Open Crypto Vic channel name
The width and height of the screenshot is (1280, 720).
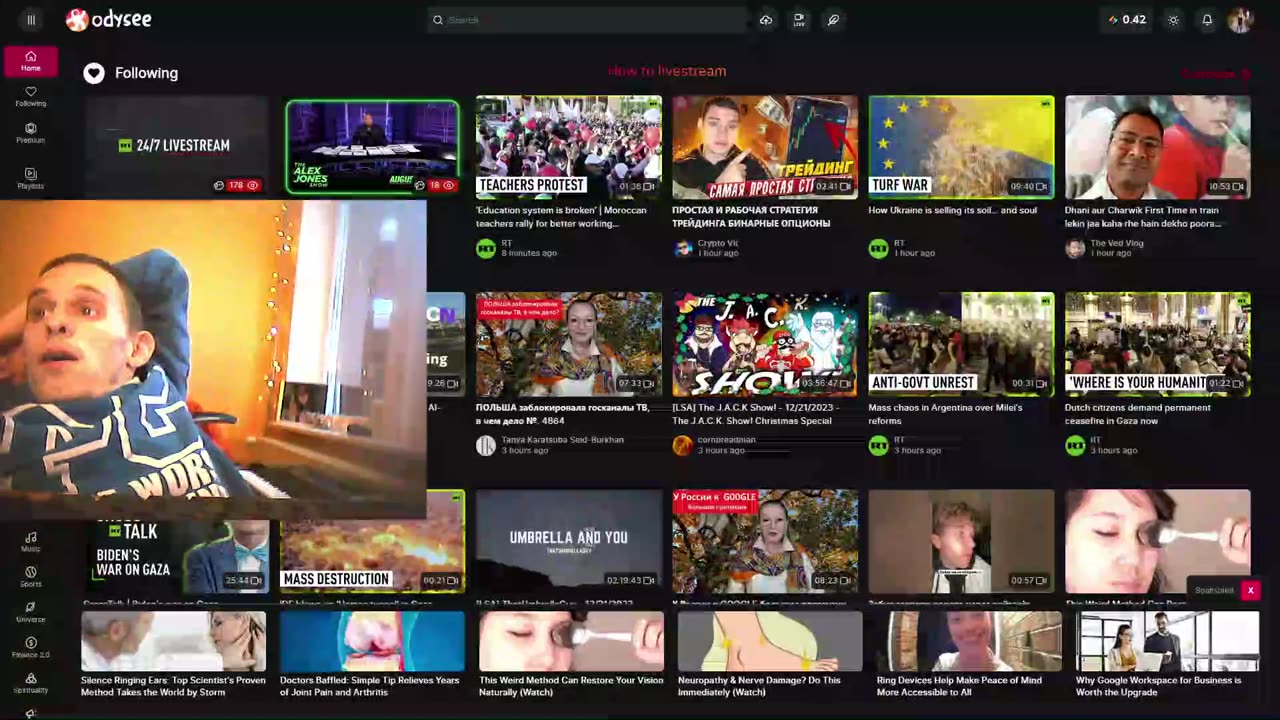[x=718, y=243]
